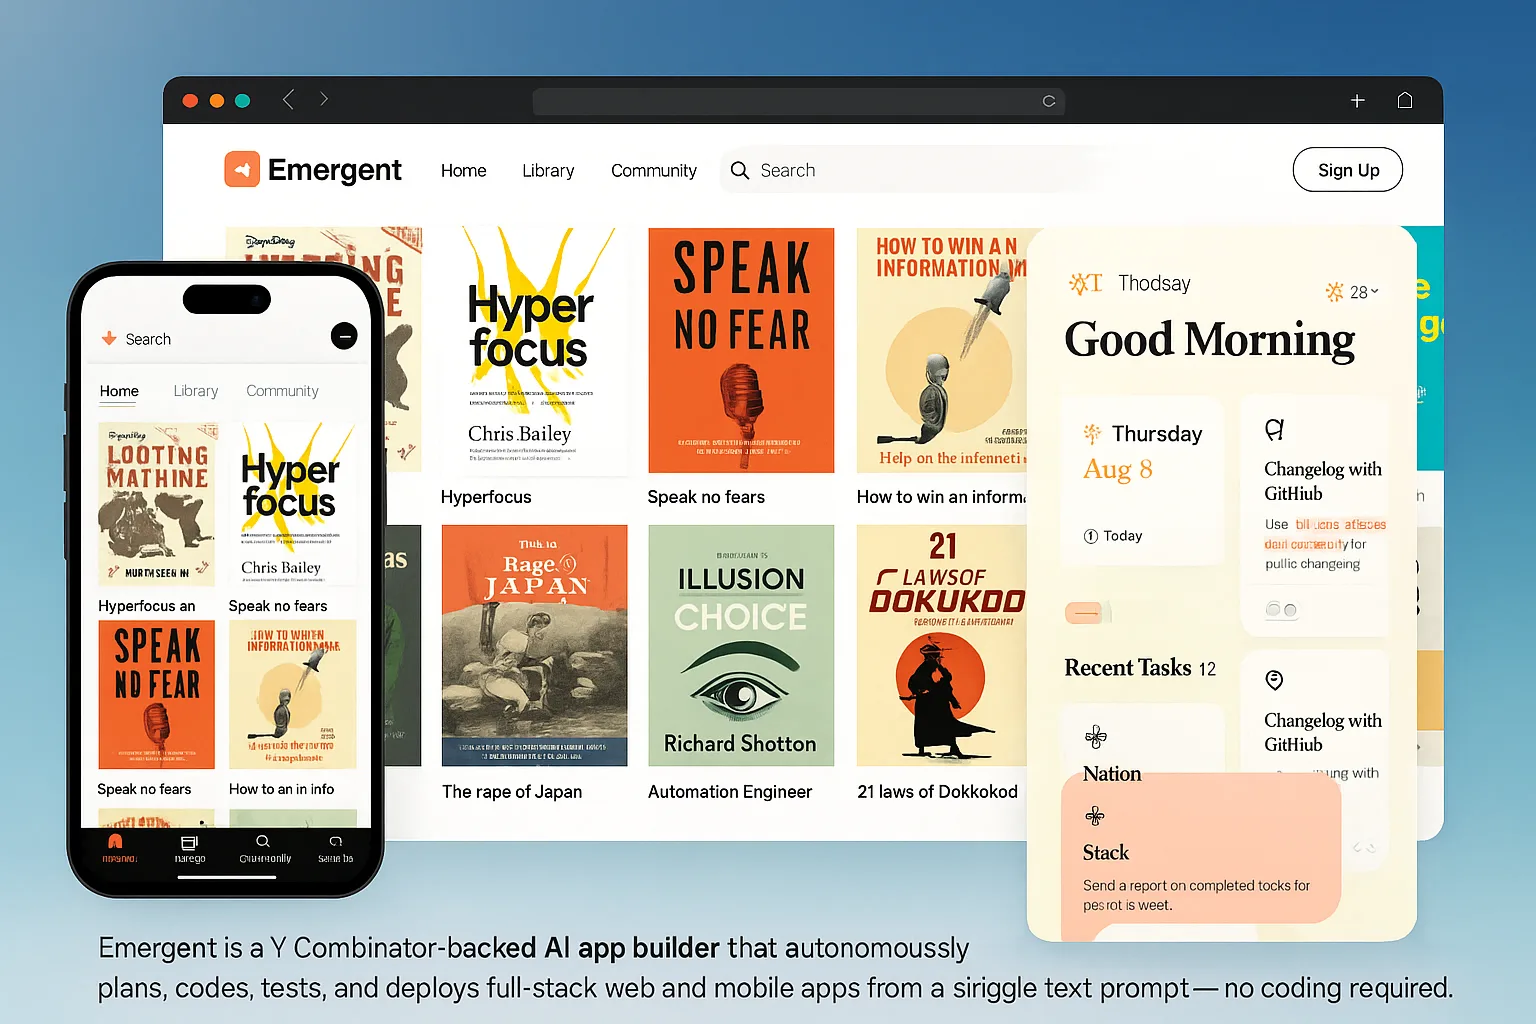Open the Home menu in website navbar
Viewport: 1536px width, 1024px height.
[463, 171]
